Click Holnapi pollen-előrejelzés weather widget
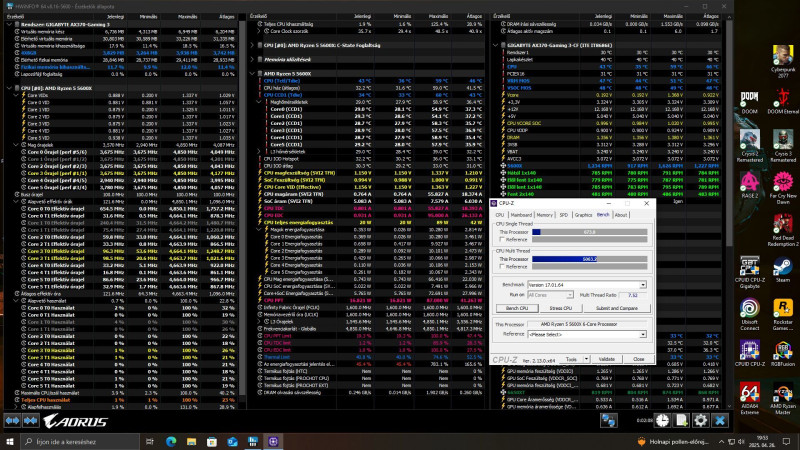The image size is (800, 450). tap(672, 441)
